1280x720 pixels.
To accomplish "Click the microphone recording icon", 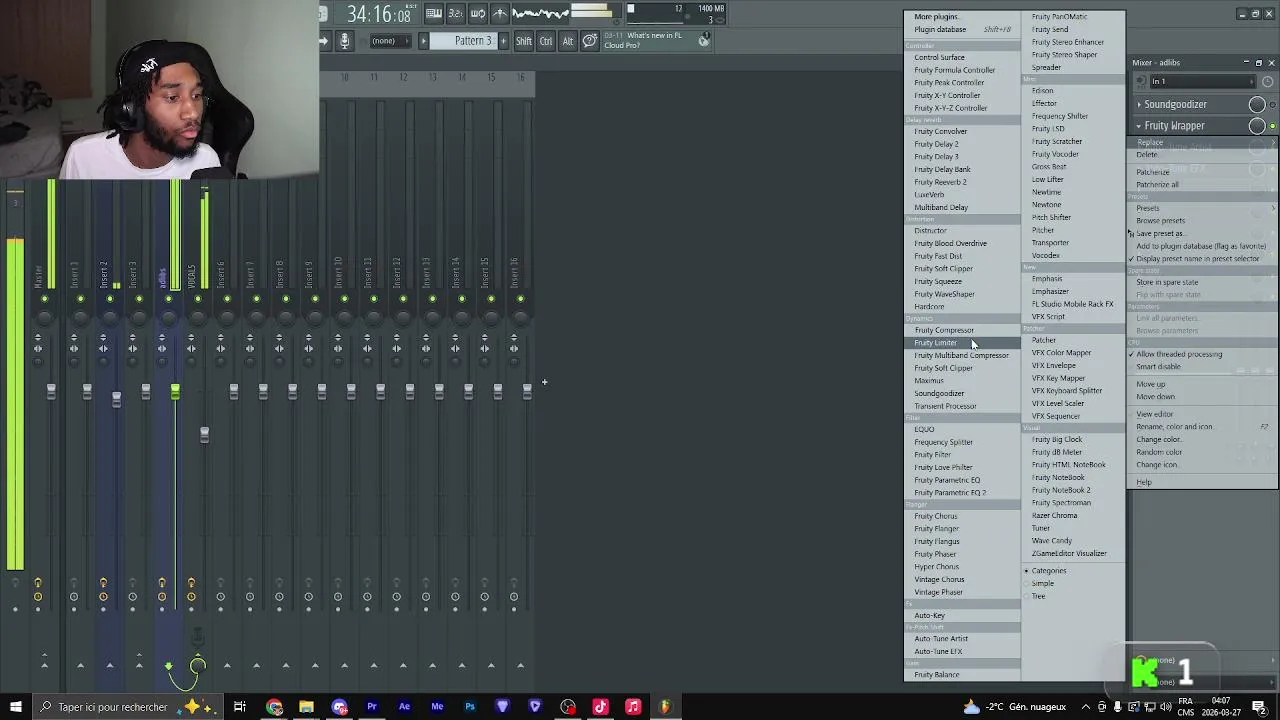I will [x=344, y=41].
